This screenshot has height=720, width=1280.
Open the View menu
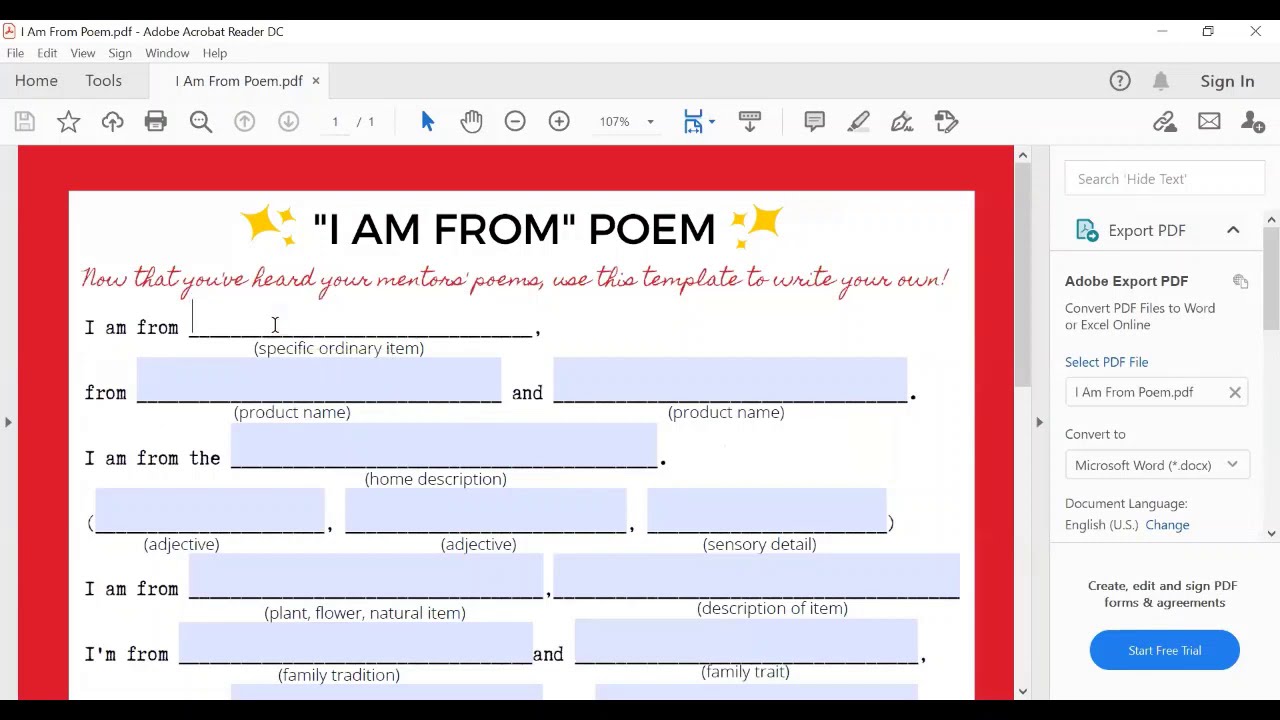(x=83, y=53)
